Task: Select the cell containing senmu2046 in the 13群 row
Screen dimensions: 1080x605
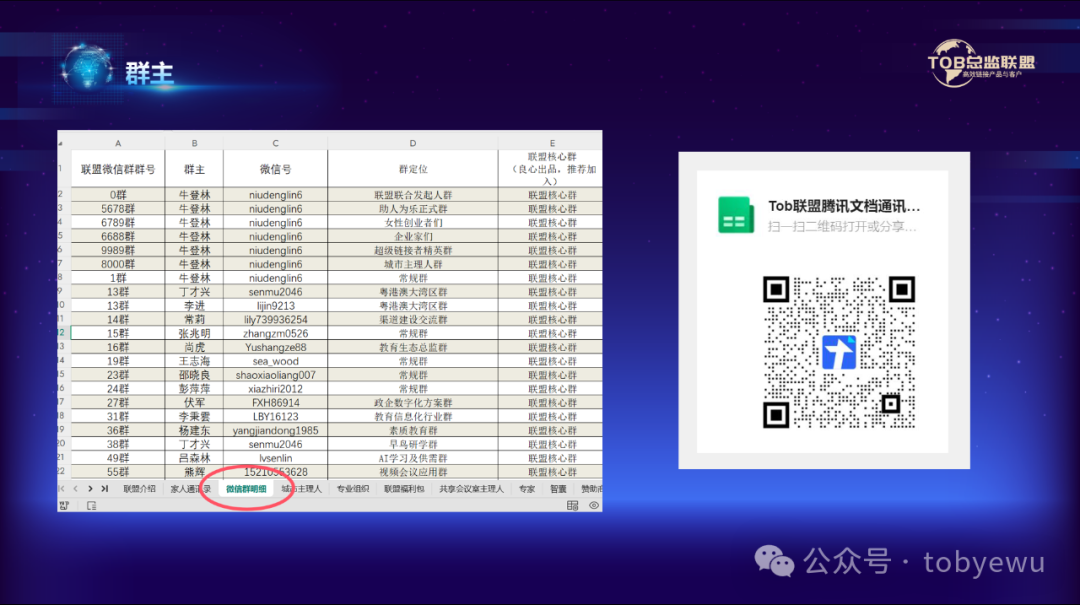Action: point(276,292)
